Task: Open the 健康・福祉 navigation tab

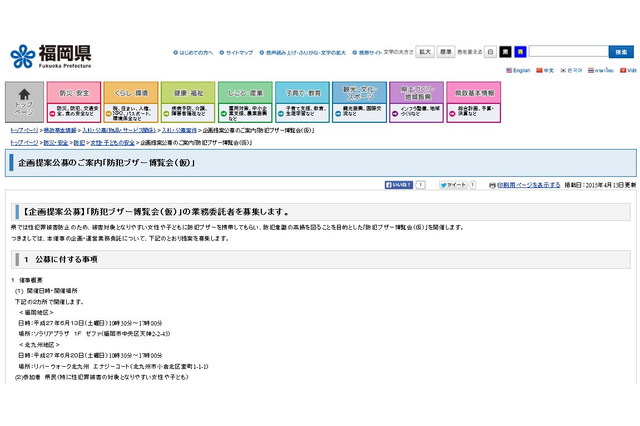Action: tap(188, 93)
